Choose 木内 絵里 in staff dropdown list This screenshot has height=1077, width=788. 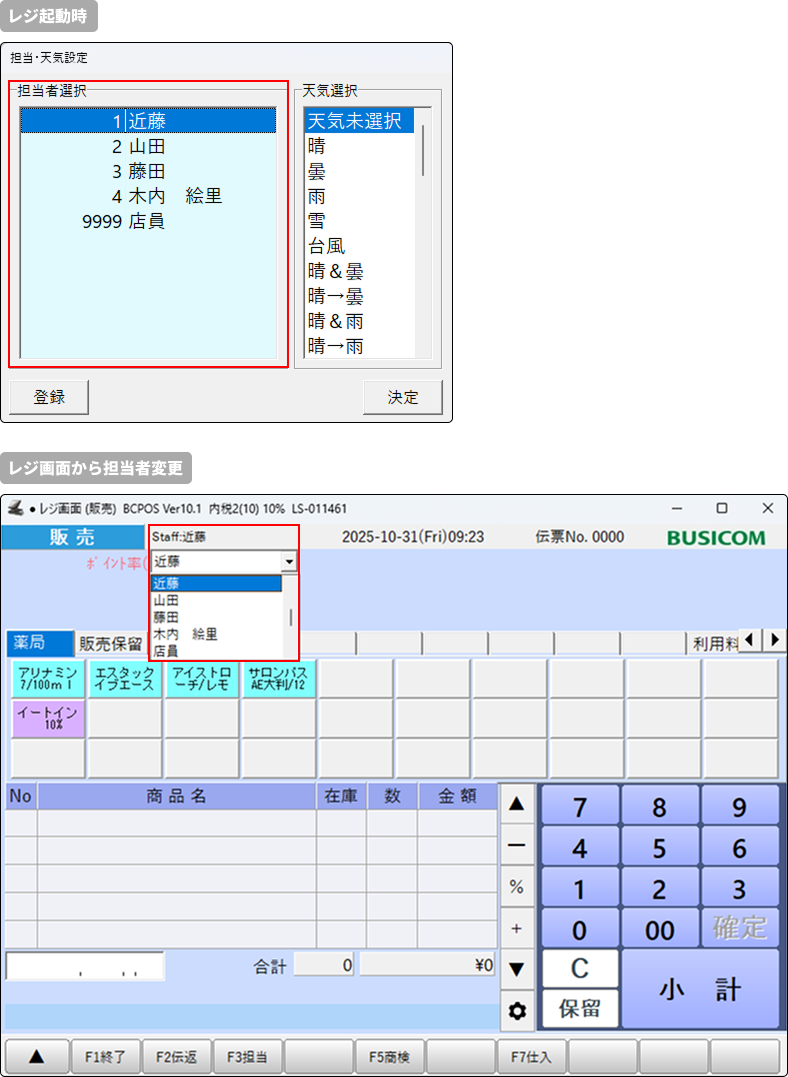185,634
